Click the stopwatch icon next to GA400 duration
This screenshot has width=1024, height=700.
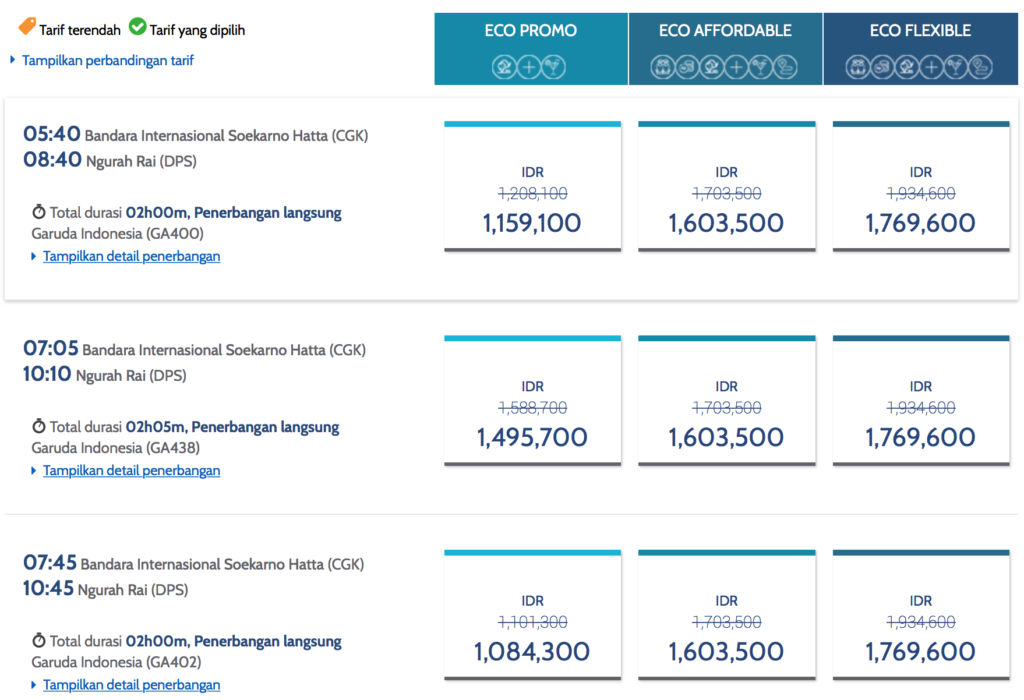[x=37, y=212]
